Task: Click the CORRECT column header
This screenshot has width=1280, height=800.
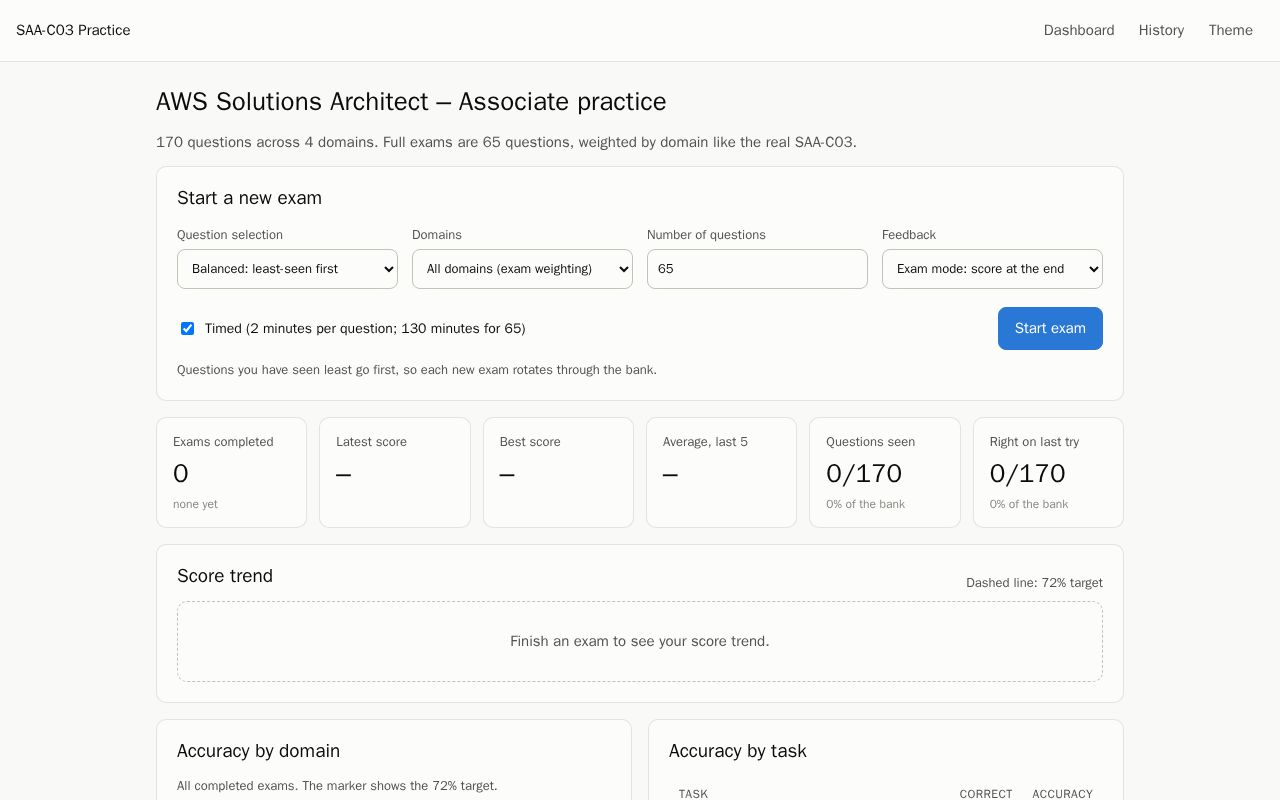Action: (986, 794)
